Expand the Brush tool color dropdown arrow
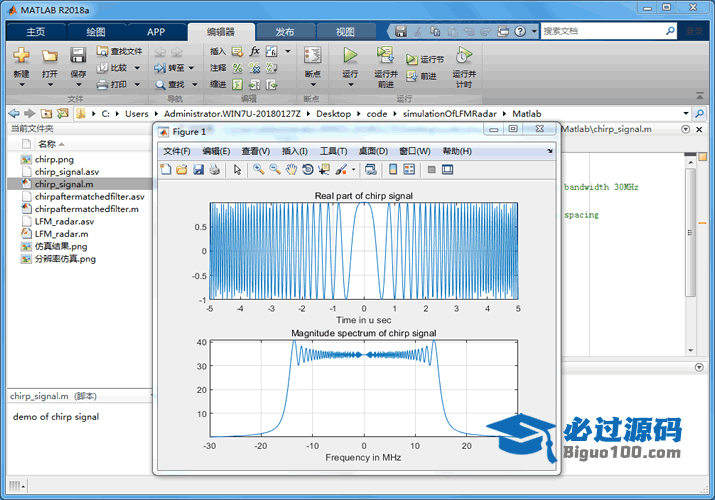The width and height of the screenshot is (715, 500). 353,170
